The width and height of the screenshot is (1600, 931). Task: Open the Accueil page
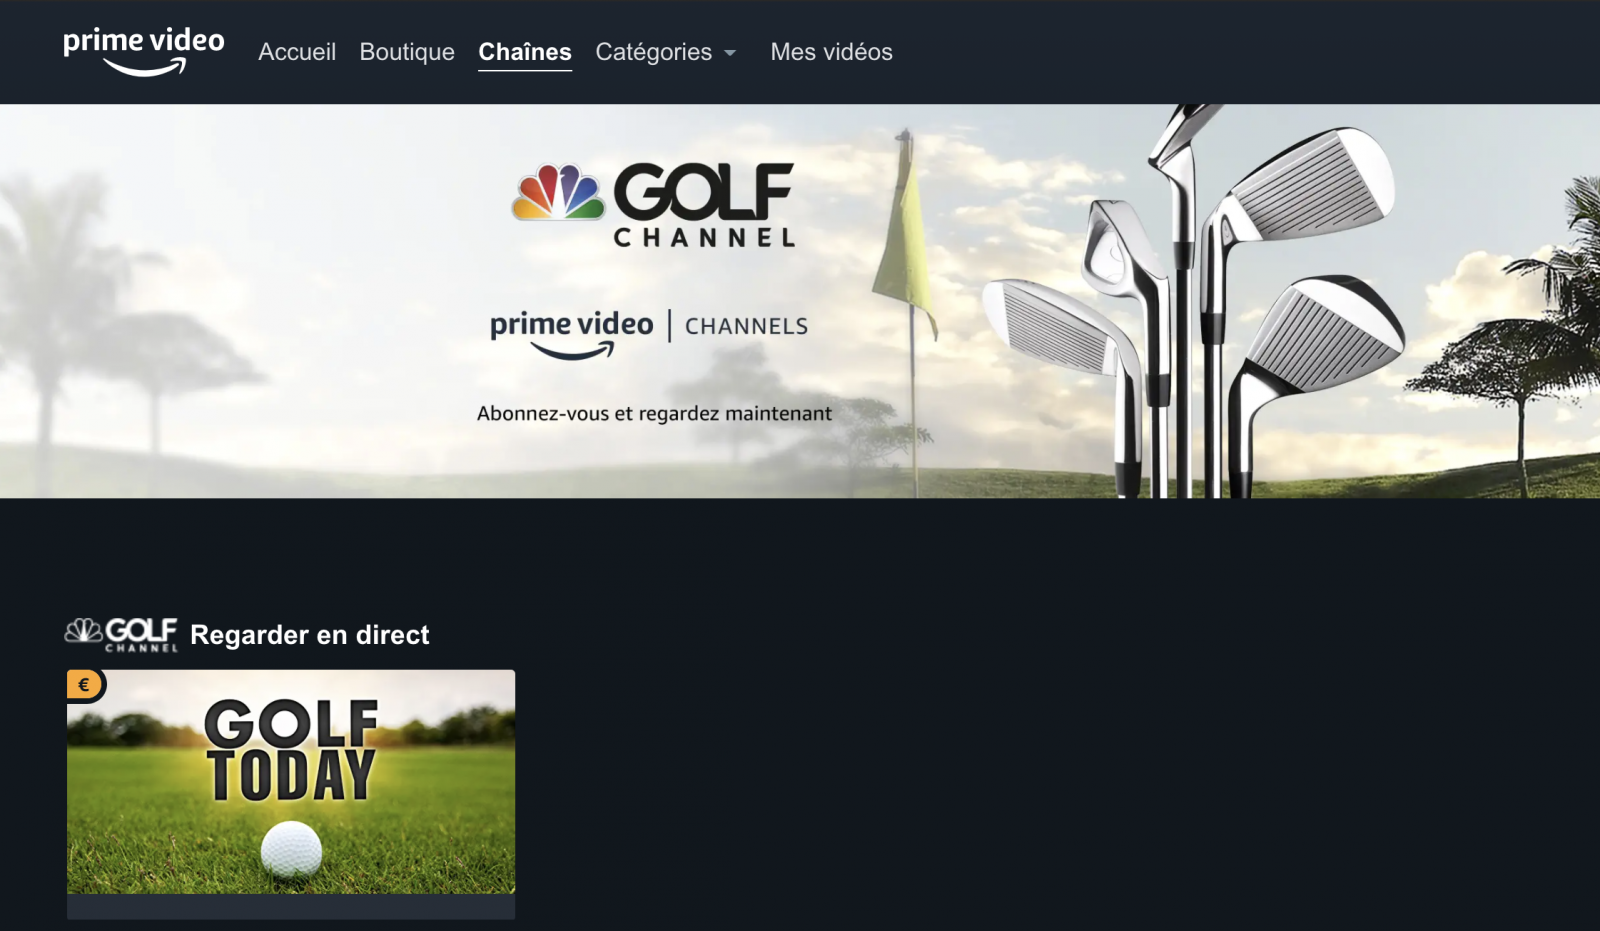[297, 52]
